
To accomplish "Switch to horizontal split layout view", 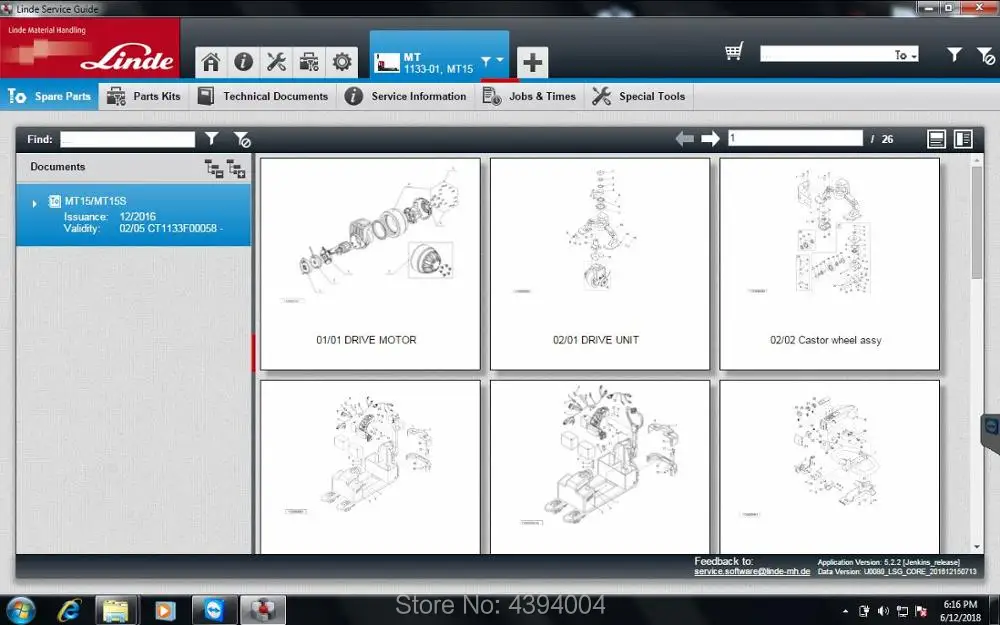I will [x=936, y=139].
